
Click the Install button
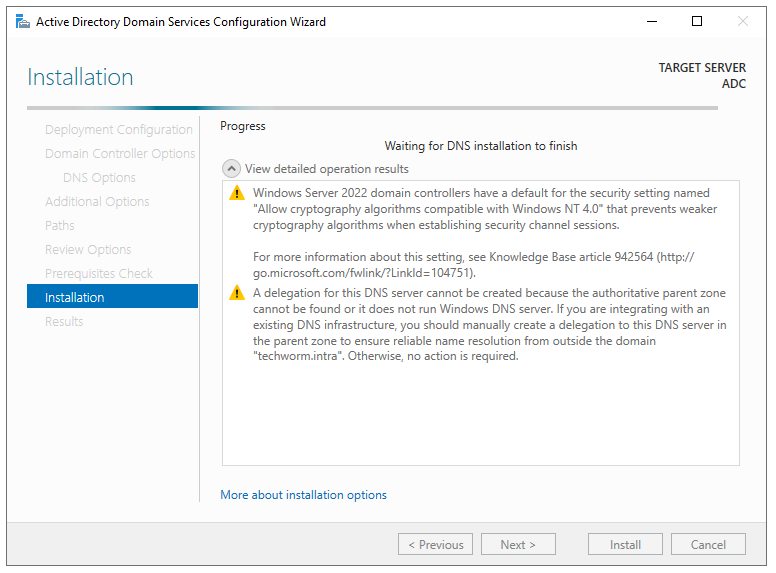tap(625, 545)
